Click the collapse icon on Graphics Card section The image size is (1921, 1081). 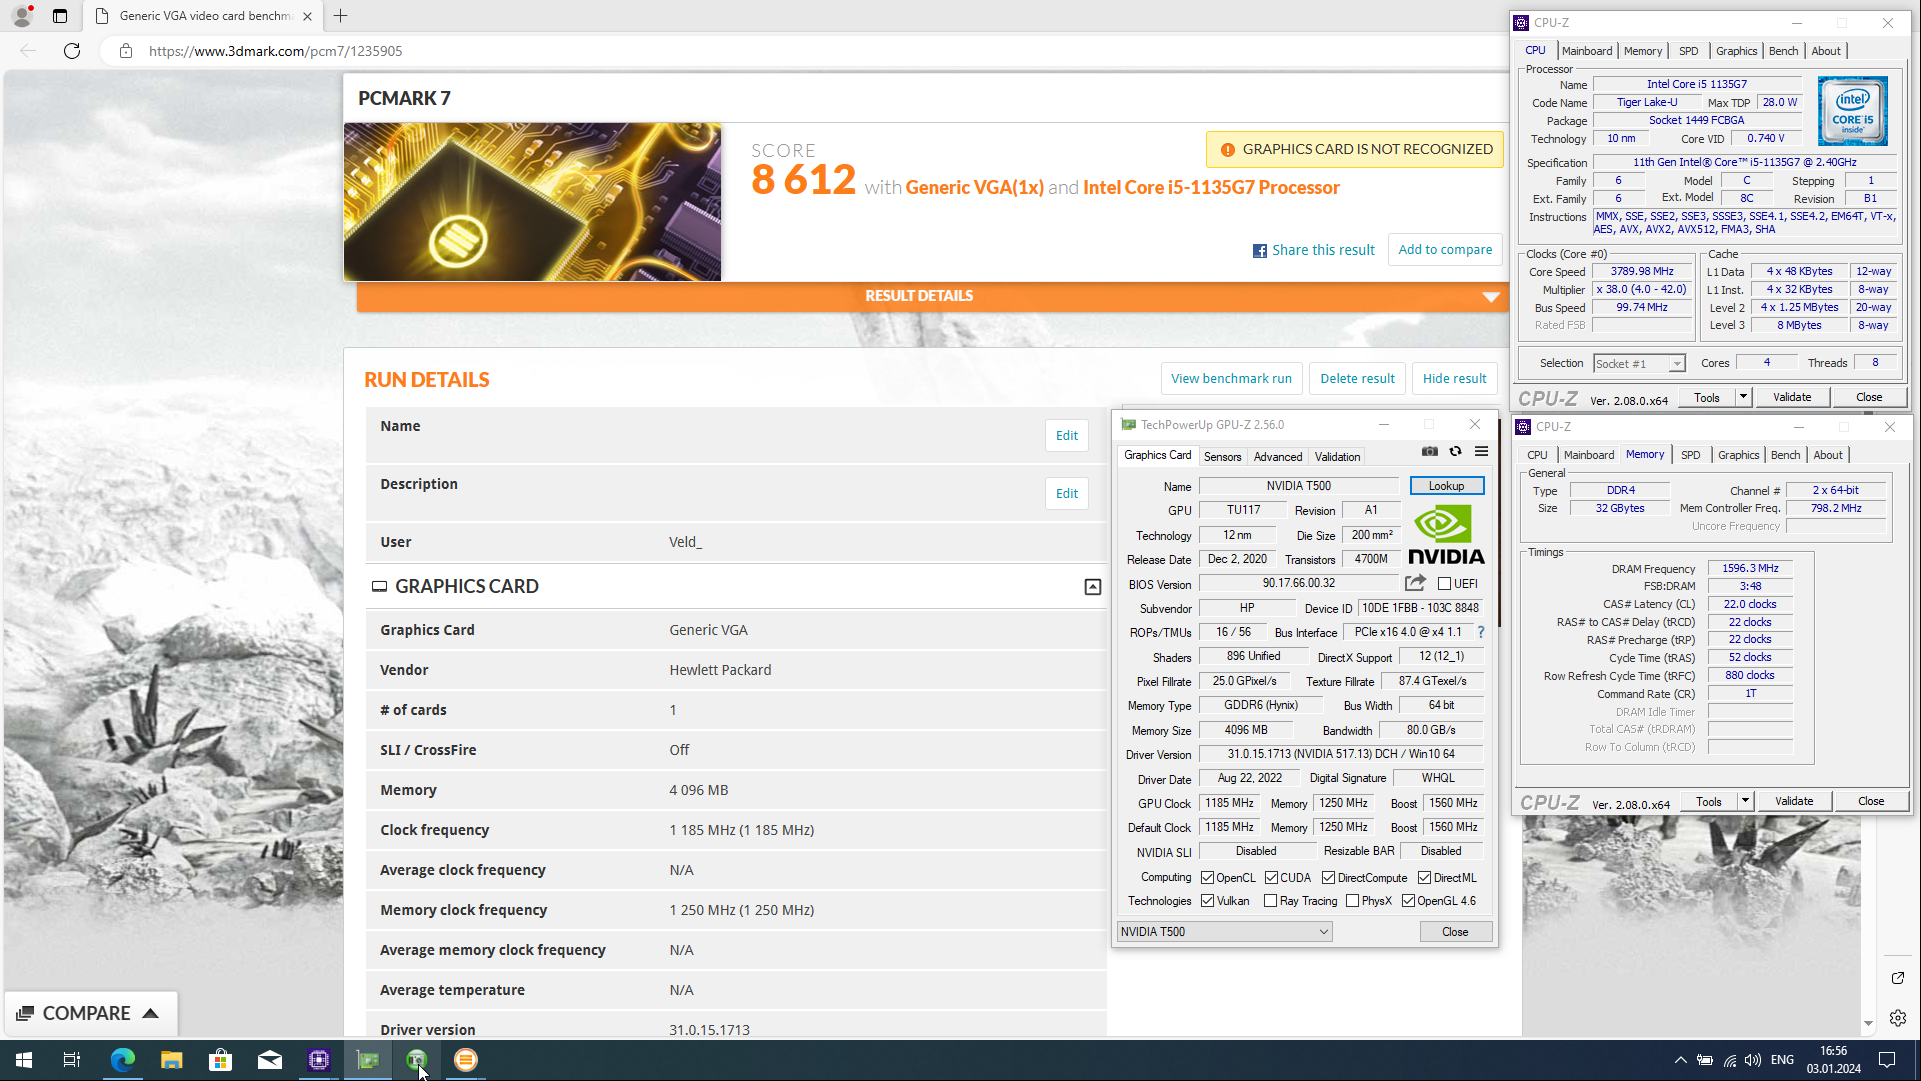[1093, 587]
